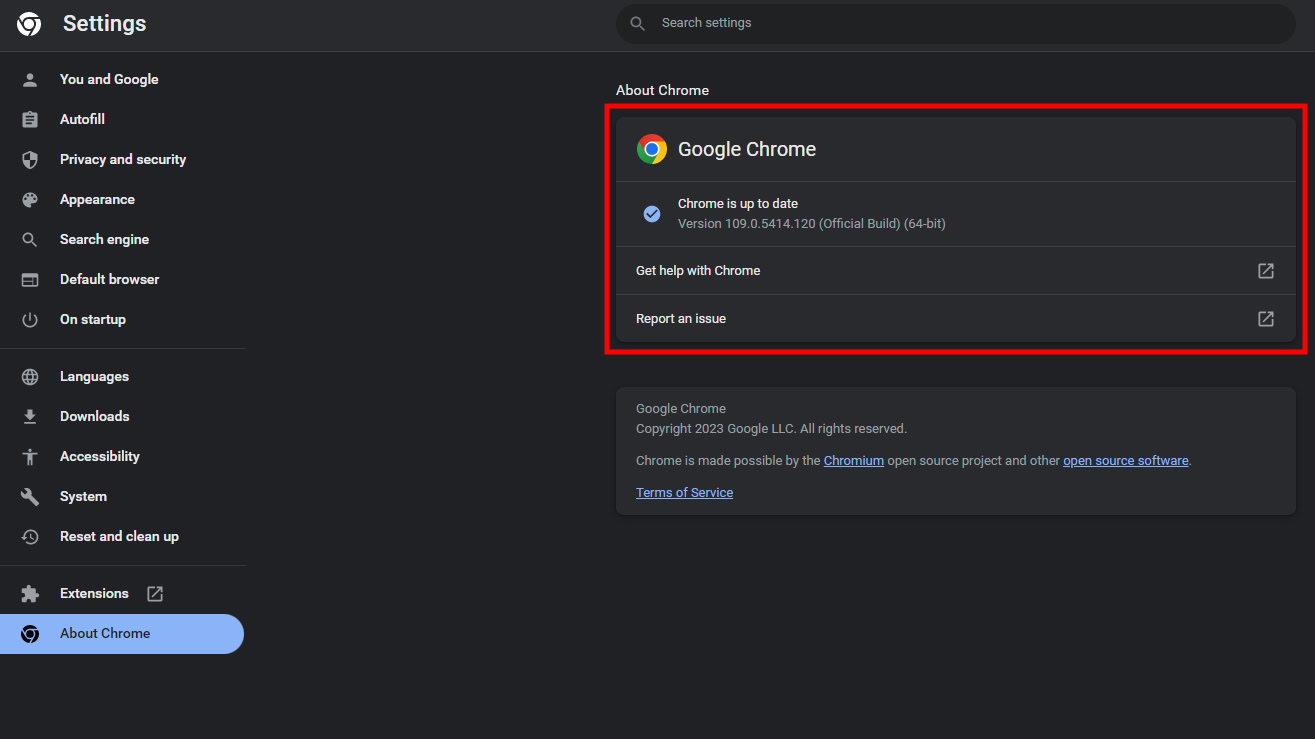Viewport: 1315px width, 739px height.
Task: Click the person icon beside You and Google
Action: [30, 80]
